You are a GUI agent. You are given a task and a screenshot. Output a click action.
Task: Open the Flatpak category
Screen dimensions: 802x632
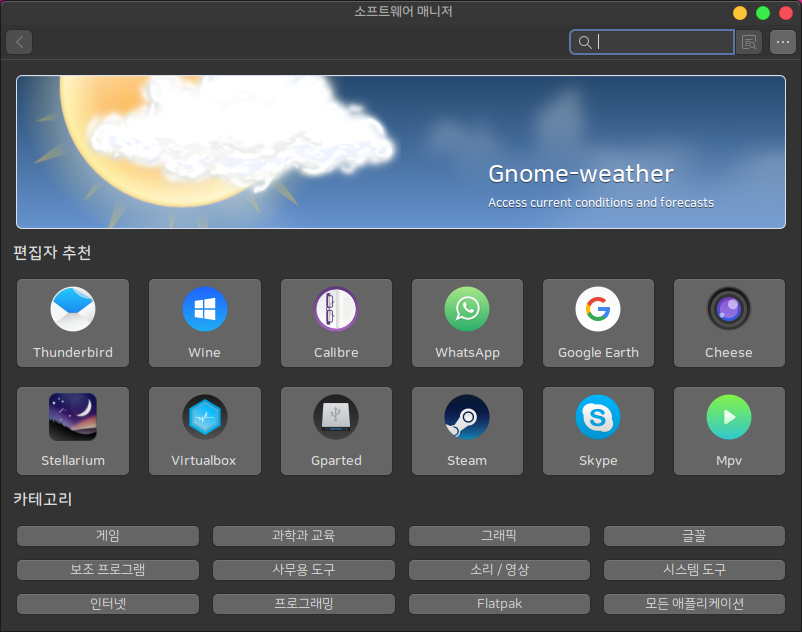click(x=499, y=604)
